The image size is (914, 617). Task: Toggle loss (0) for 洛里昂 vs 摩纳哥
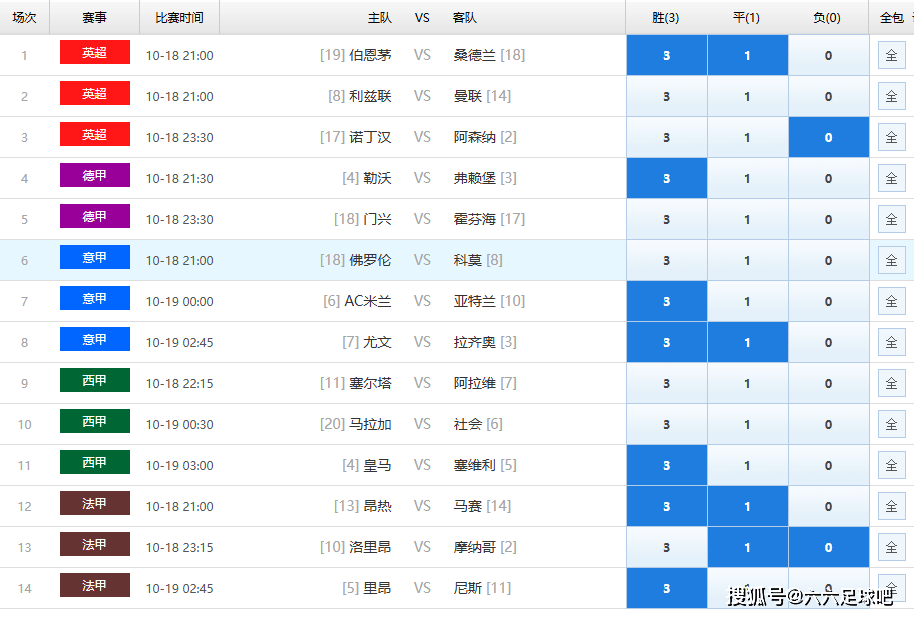pyautogui.click(x=829, y=548)
